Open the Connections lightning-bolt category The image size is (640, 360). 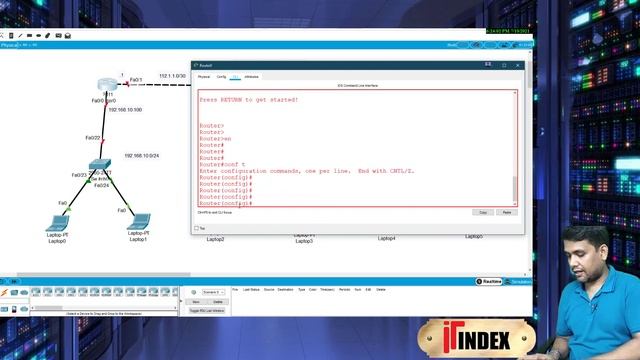click(4, 293)
